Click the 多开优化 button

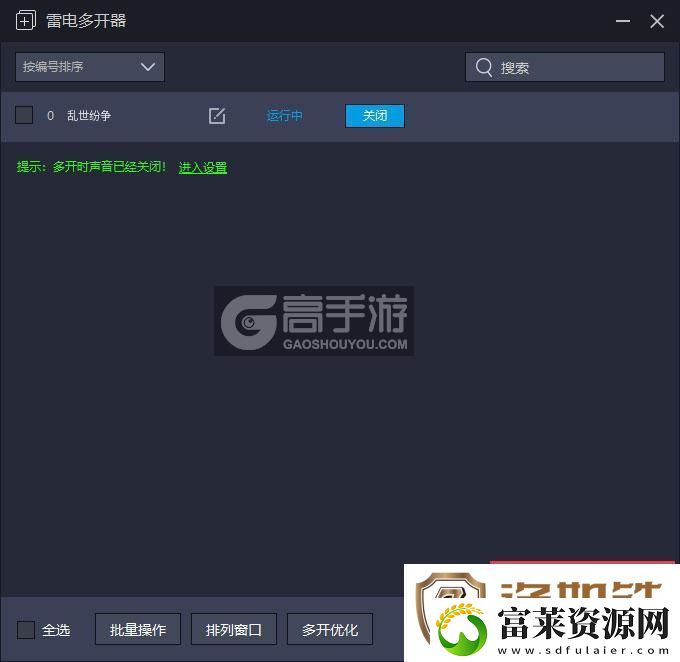point(330,629)
